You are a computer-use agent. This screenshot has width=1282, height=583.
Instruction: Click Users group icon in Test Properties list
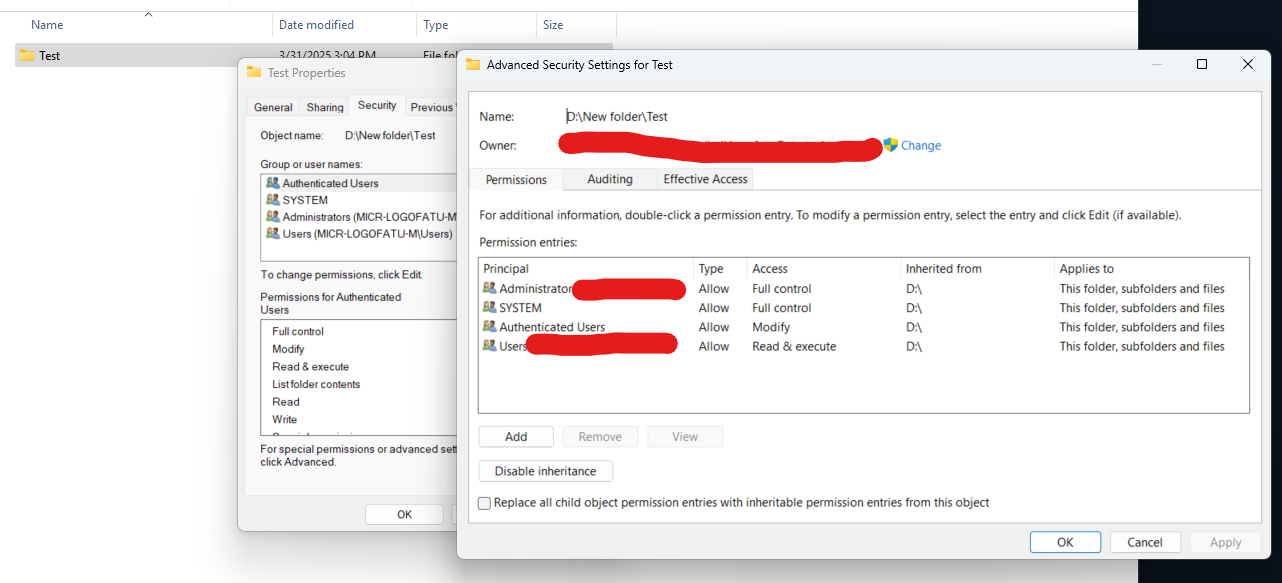tap(273, 233)
